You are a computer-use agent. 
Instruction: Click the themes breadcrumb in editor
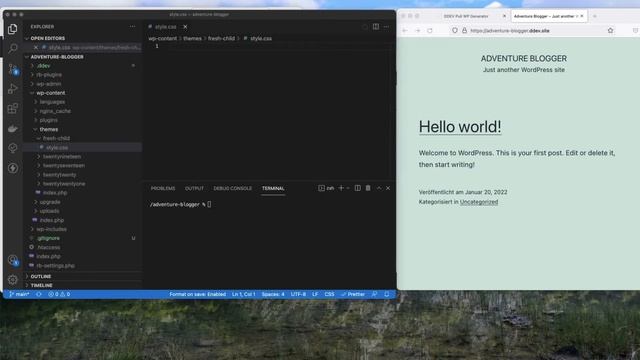point(192,38)
